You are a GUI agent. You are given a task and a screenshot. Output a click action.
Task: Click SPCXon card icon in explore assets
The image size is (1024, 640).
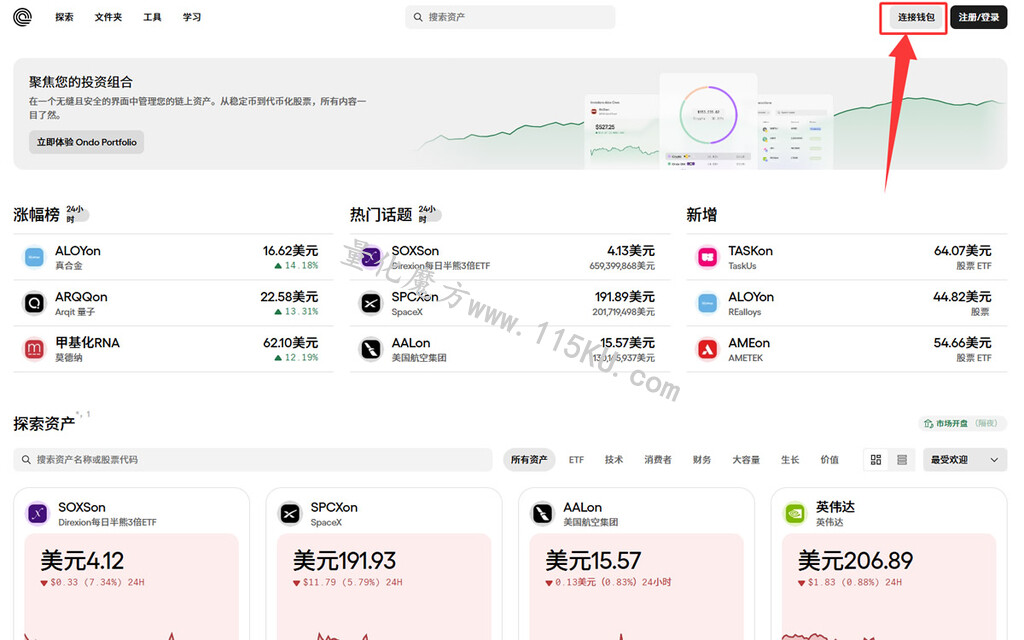[290, 514]
